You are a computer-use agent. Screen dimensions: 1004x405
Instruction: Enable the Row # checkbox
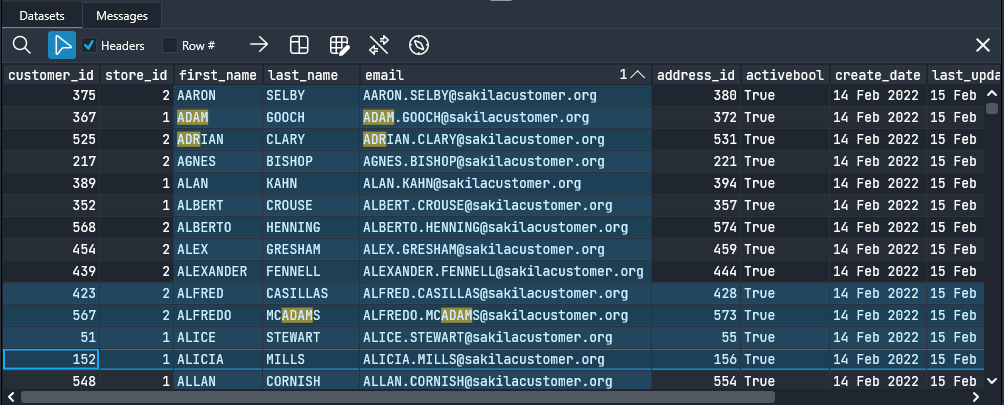[x=170, y=45]
